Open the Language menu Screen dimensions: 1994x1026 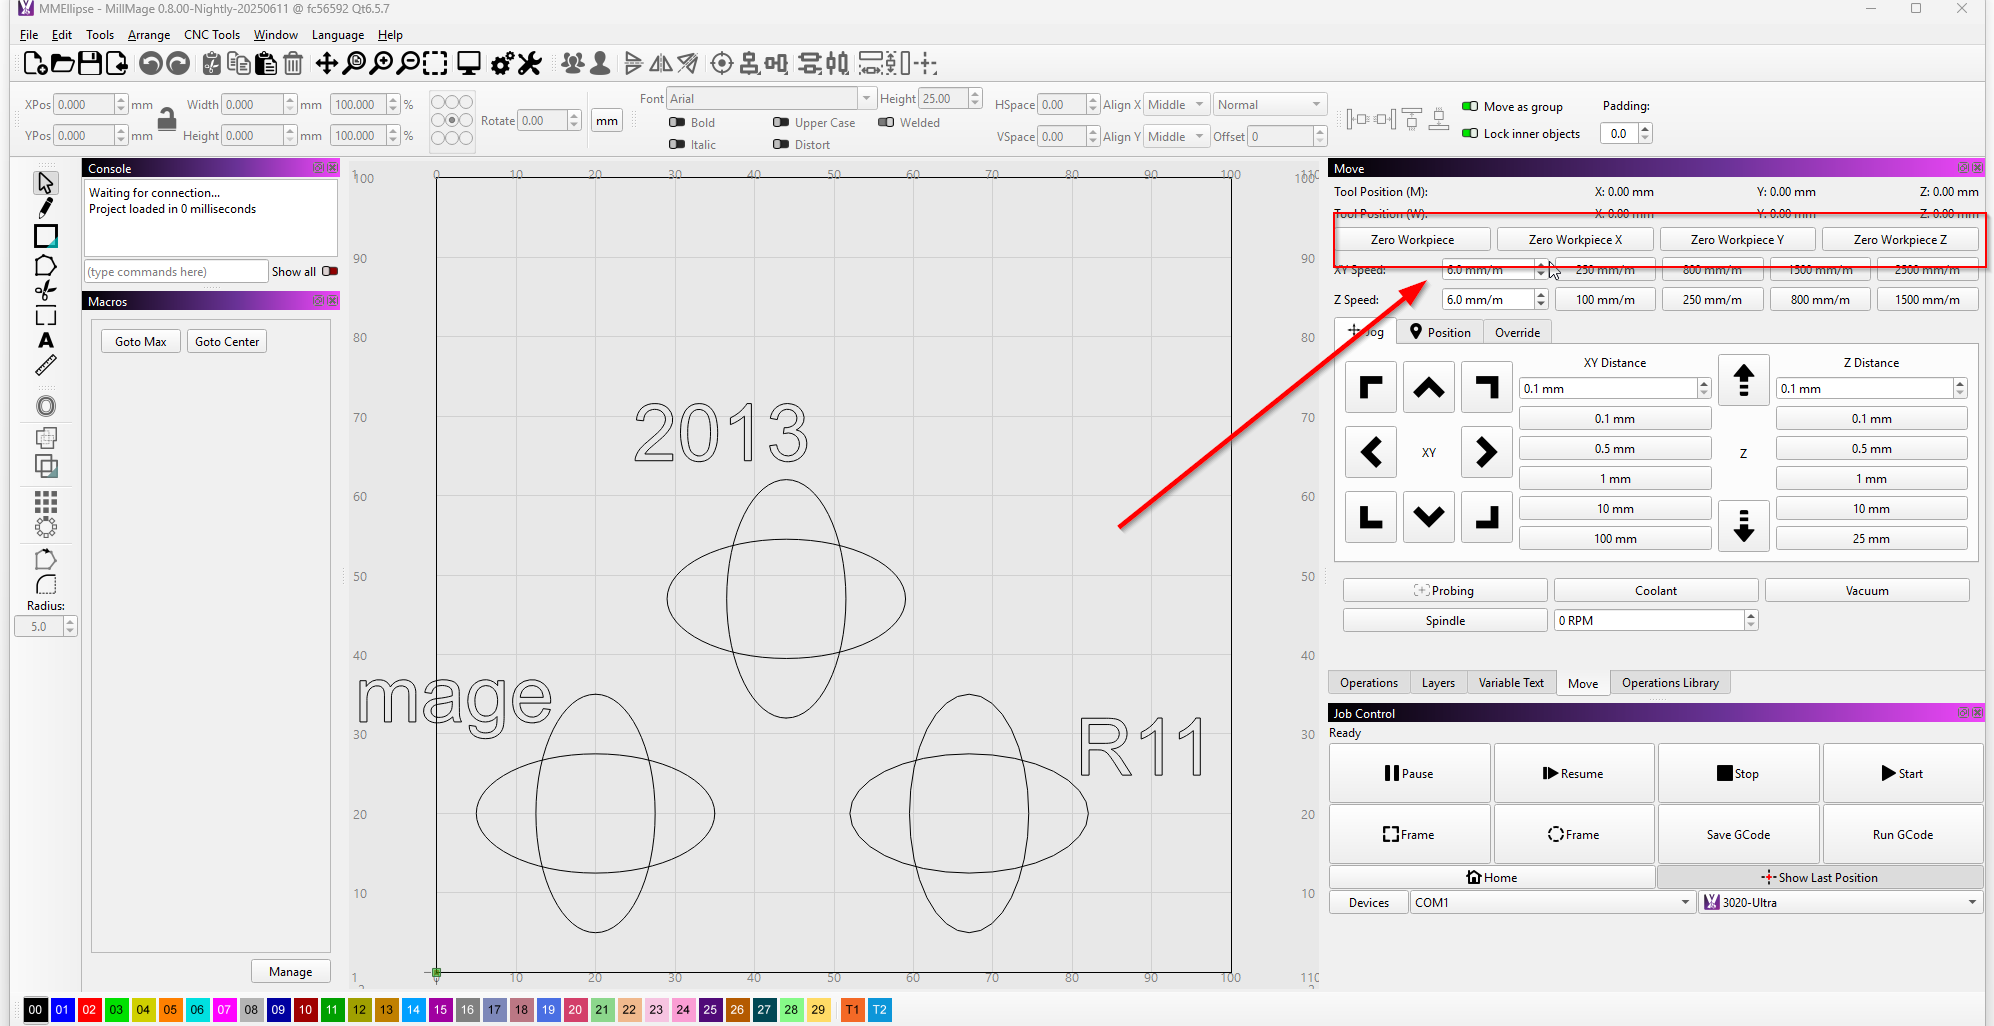coord(338,34)
